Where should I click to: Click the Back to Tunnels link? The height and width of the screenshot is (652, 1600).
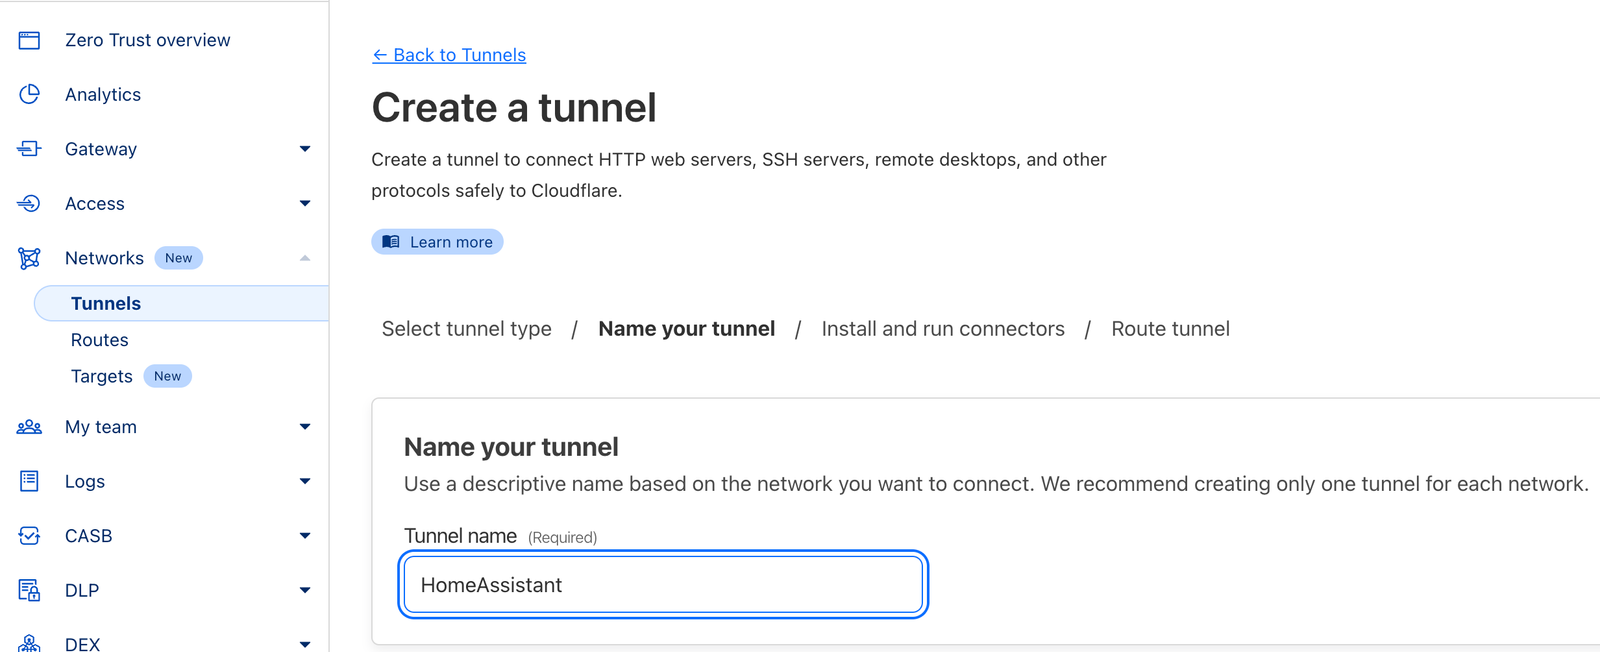point(448,55)
